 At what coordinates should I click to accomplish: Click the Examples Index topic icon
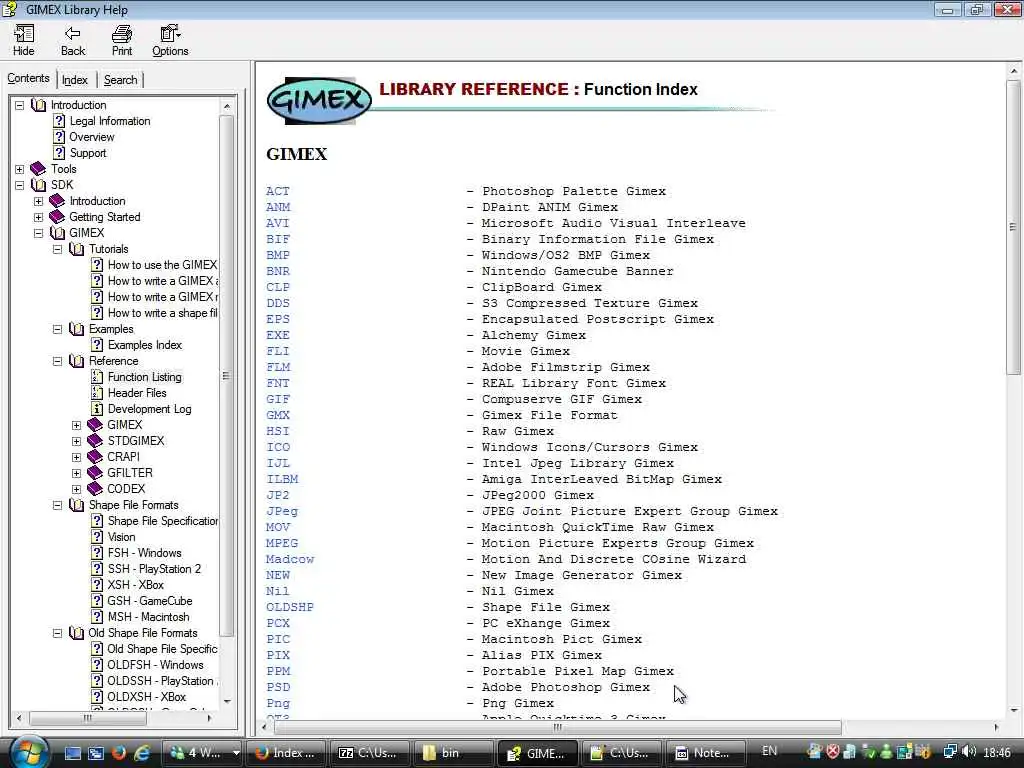pyautogui.click(x=97, y=345)
